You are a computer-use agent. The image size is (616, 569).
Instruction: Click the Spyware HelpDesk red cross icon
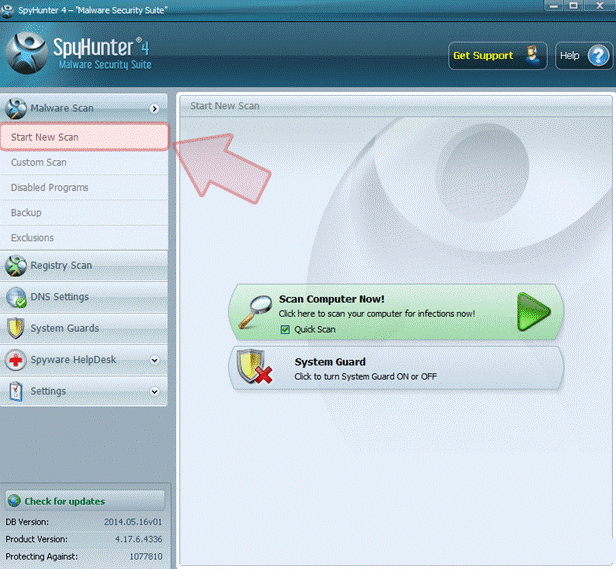pyautogui.click(x=16, y=360)
